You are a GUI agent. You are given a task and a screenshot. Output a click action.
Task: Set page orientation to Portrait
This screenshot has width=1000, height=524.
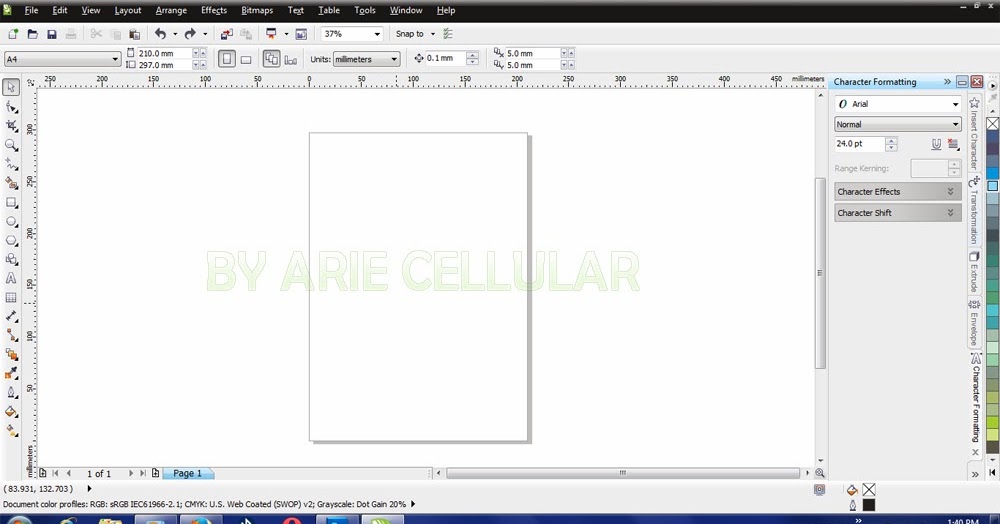[226, 59]
